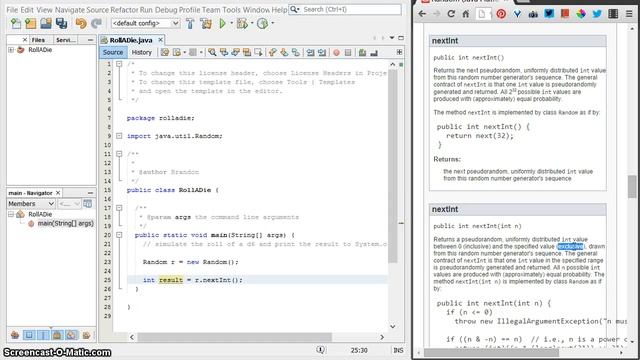Toggle the Show Static Members filter in navigator bottom bar
640x360 pixels.
click(43, 335)
